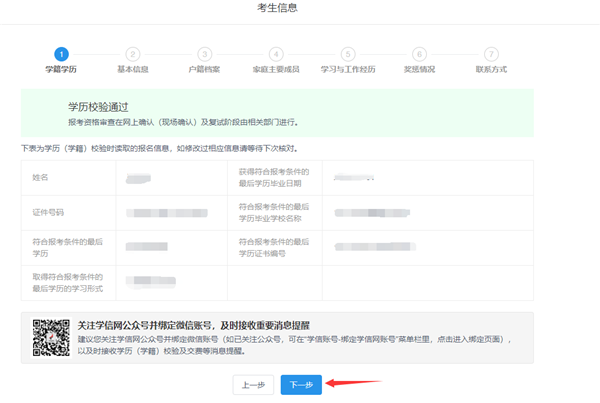Click the 报考资格审查在网上确认 notice text
This screenshot has height=403, width=600.
[x=183, y=122]
